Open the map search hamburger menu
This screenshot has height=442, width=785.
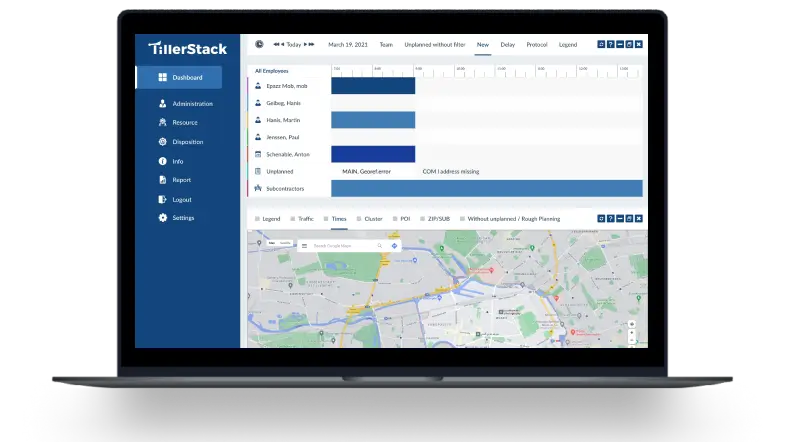(306, 245)
